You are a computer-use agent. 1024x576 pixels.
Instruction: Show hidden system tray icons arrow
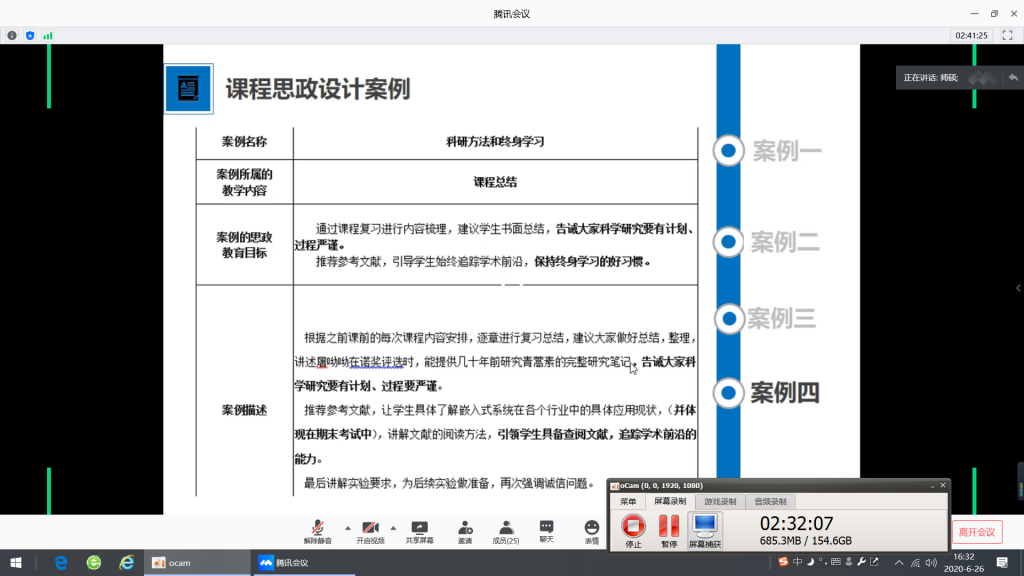898,563
